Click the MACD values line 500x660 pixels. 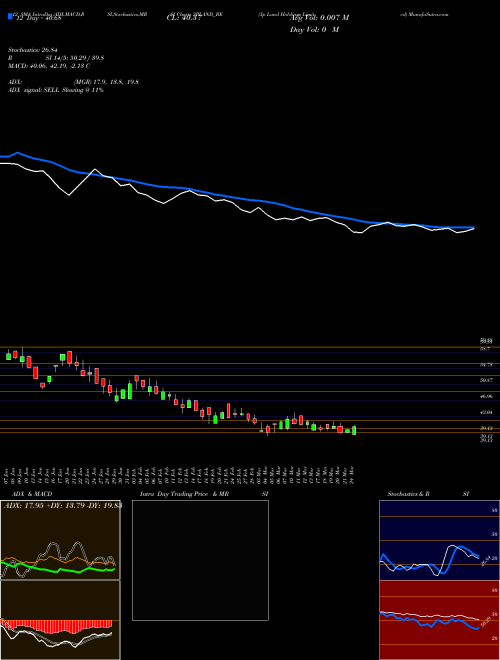coord(49,66)
